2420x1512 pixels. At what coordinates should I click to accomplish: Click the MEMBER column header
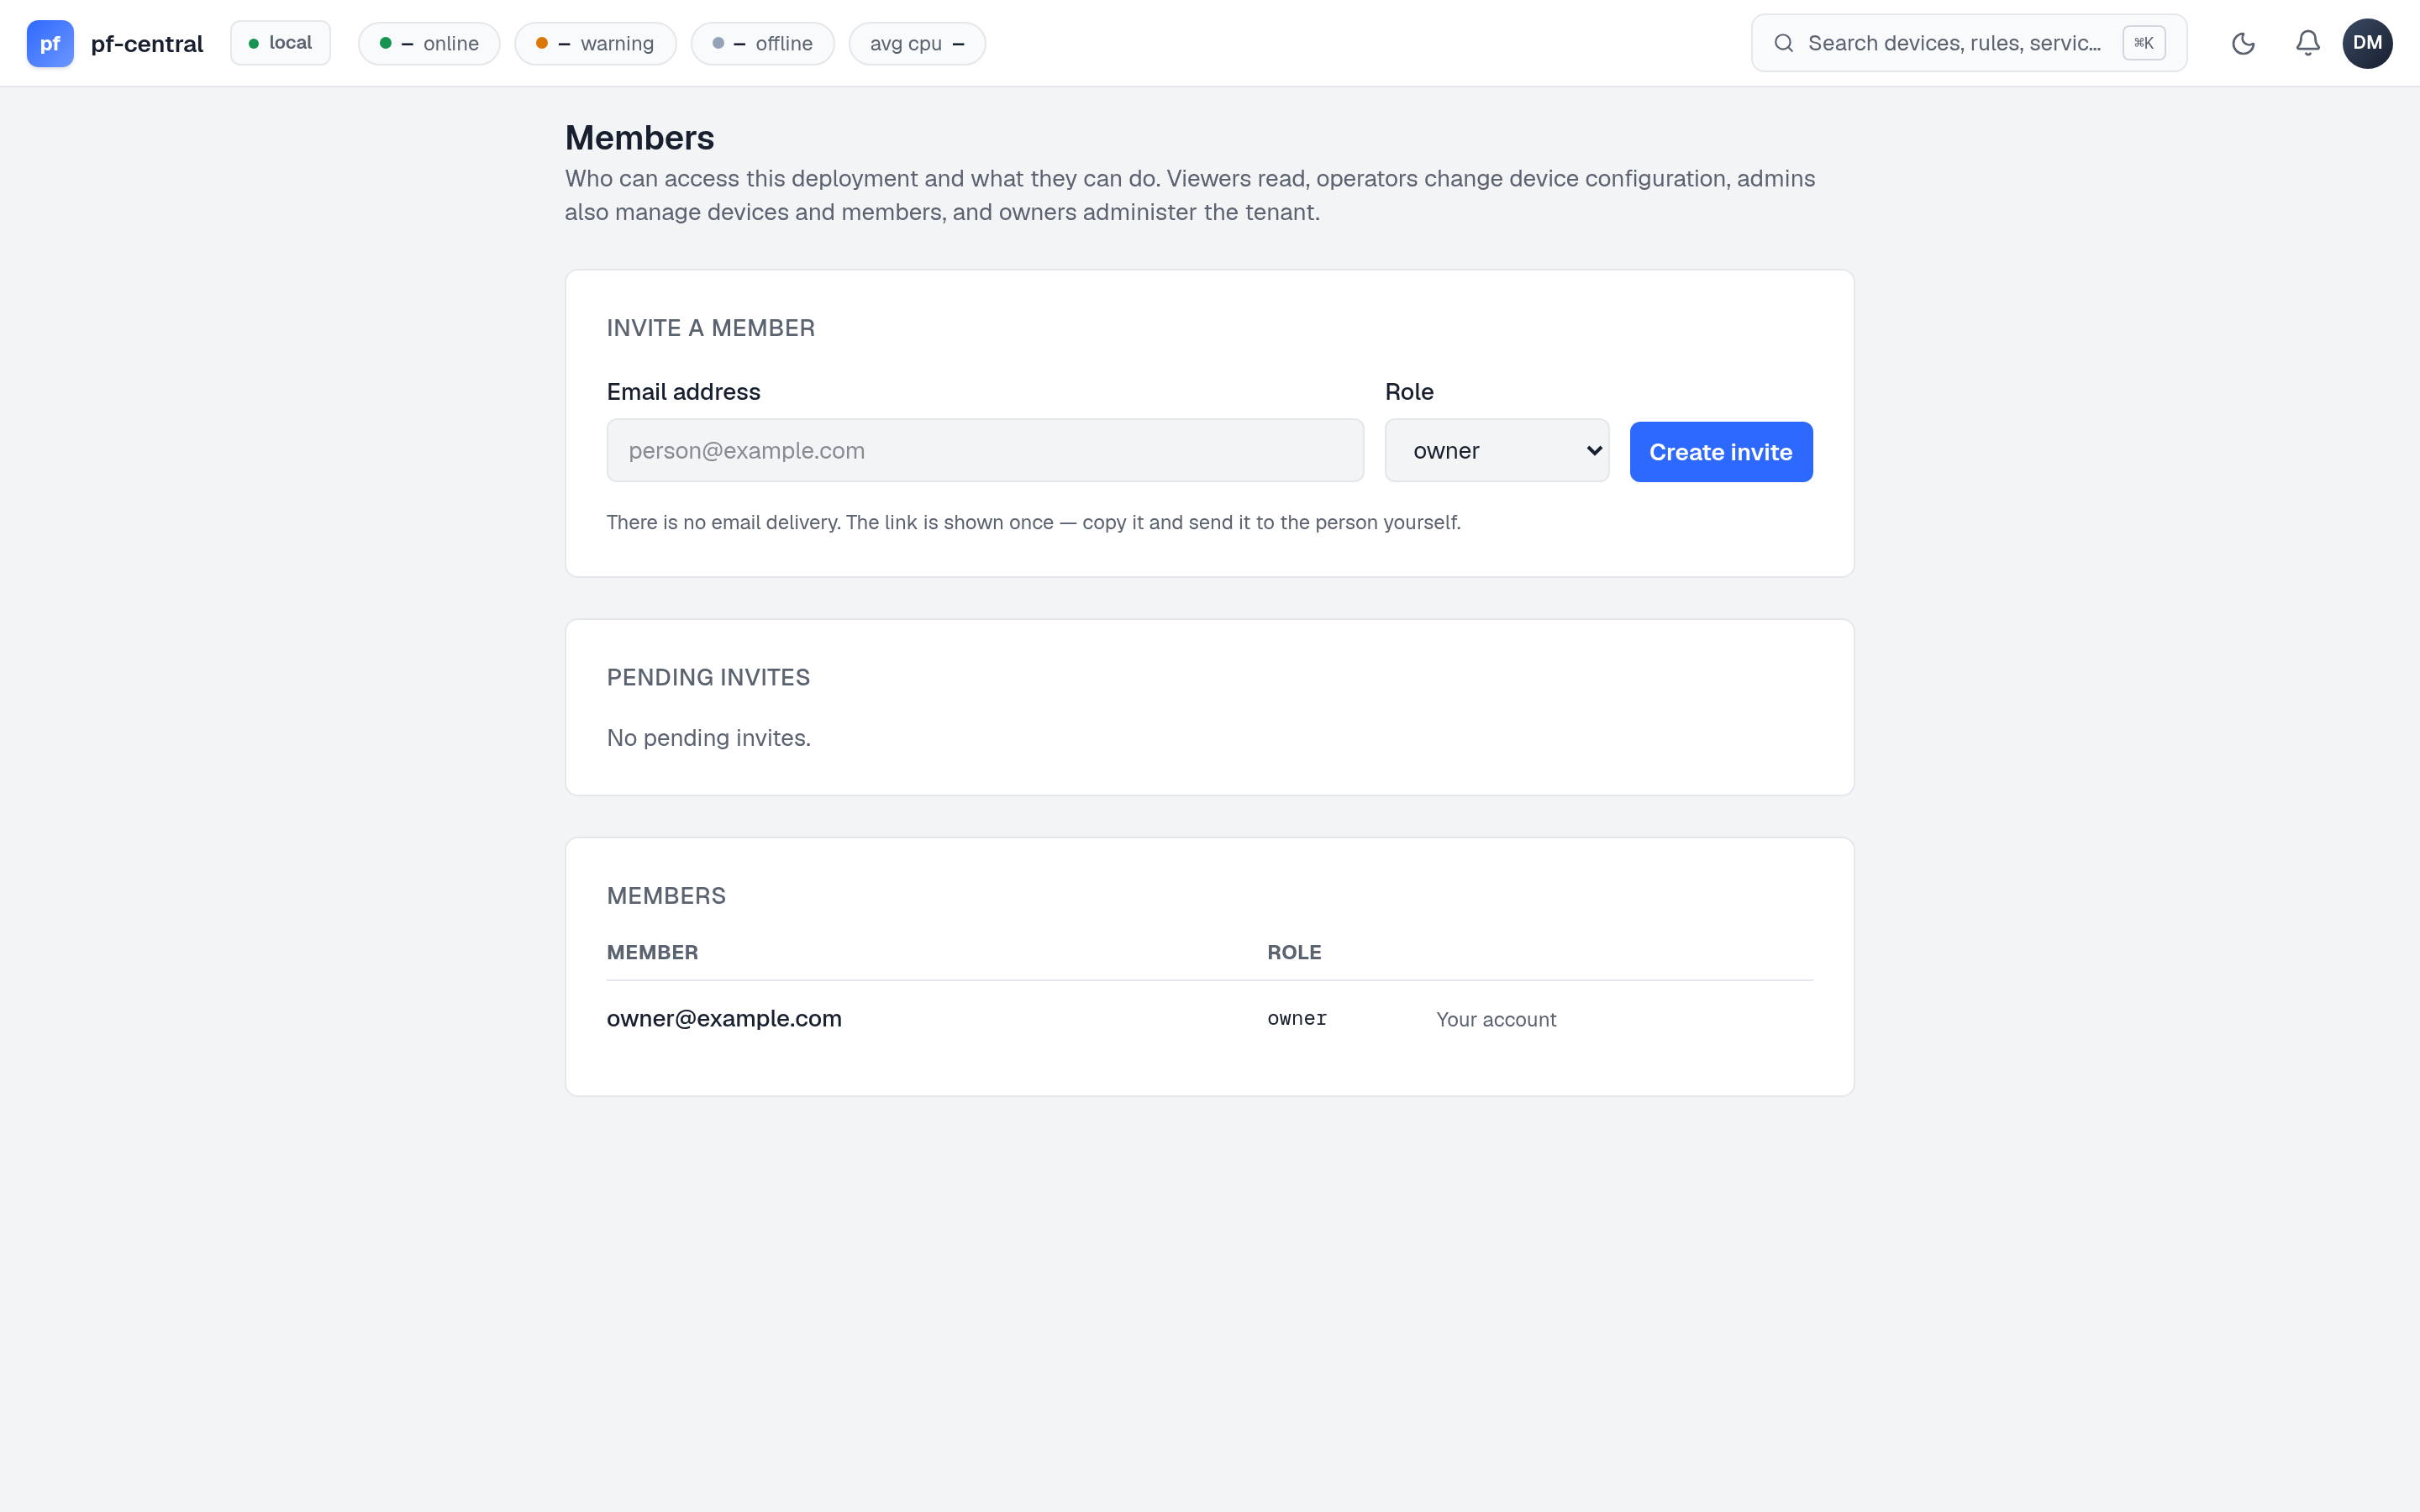pyautogui.click(x=652, y=952)
